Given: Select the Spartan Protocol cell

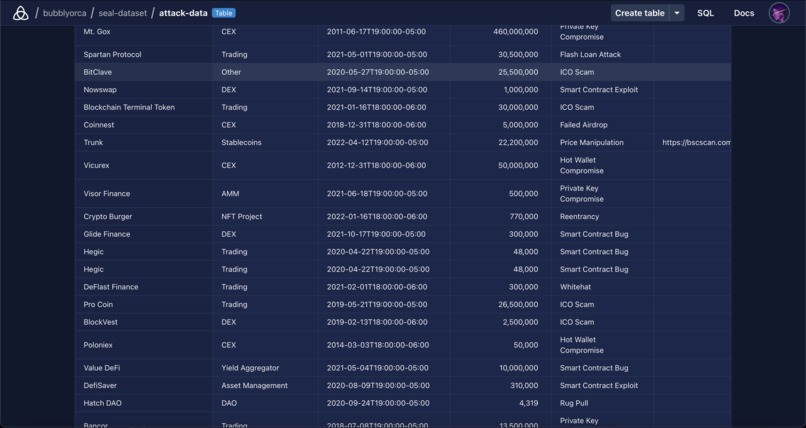Looking at the screenshot, I should pyautogui.click(x=144, y=54).
